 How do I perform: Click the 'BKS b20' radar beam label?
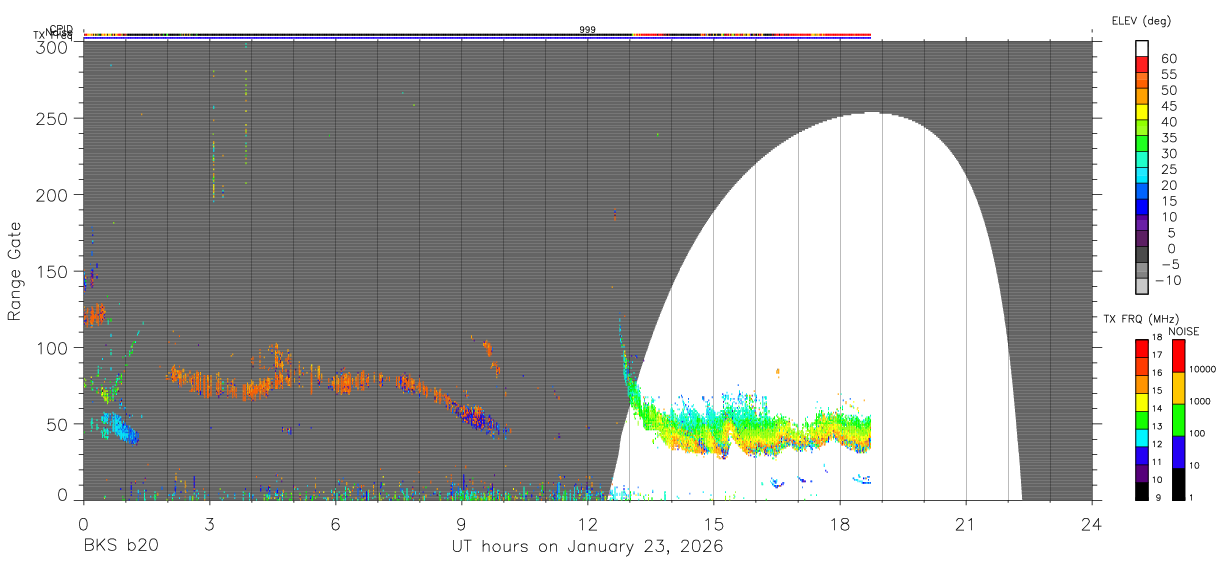tap(120, 547)
